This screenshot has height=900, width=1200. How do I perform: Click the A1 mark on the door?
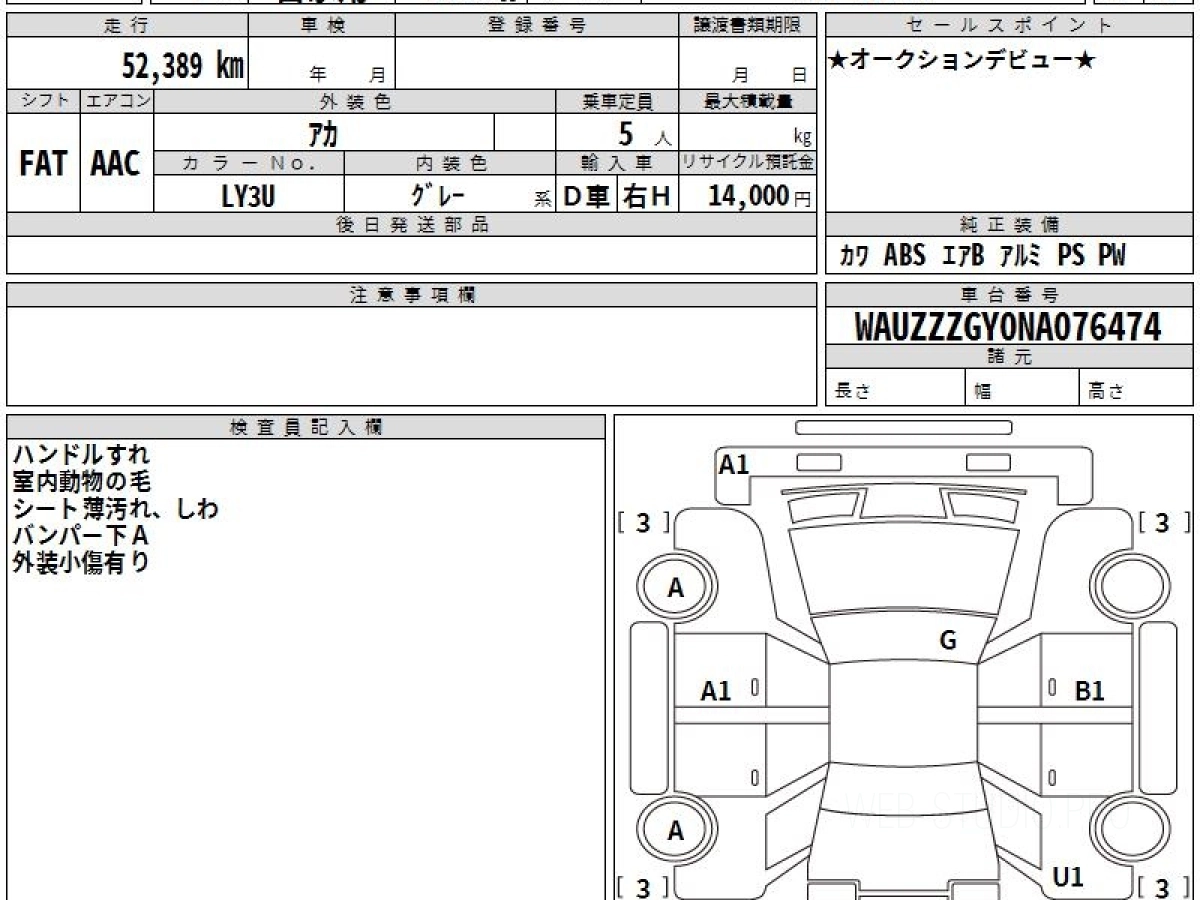(716, 691)
